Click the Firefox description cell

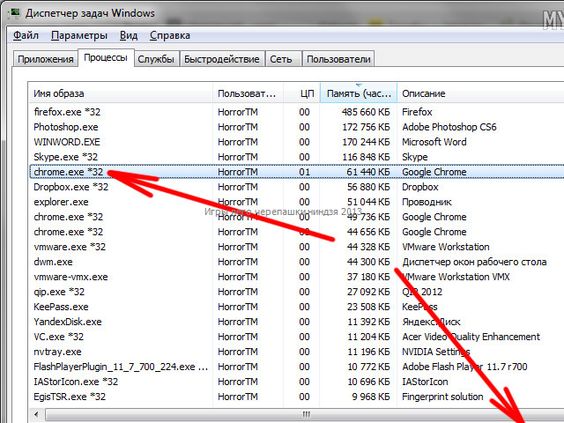[417, 112]
